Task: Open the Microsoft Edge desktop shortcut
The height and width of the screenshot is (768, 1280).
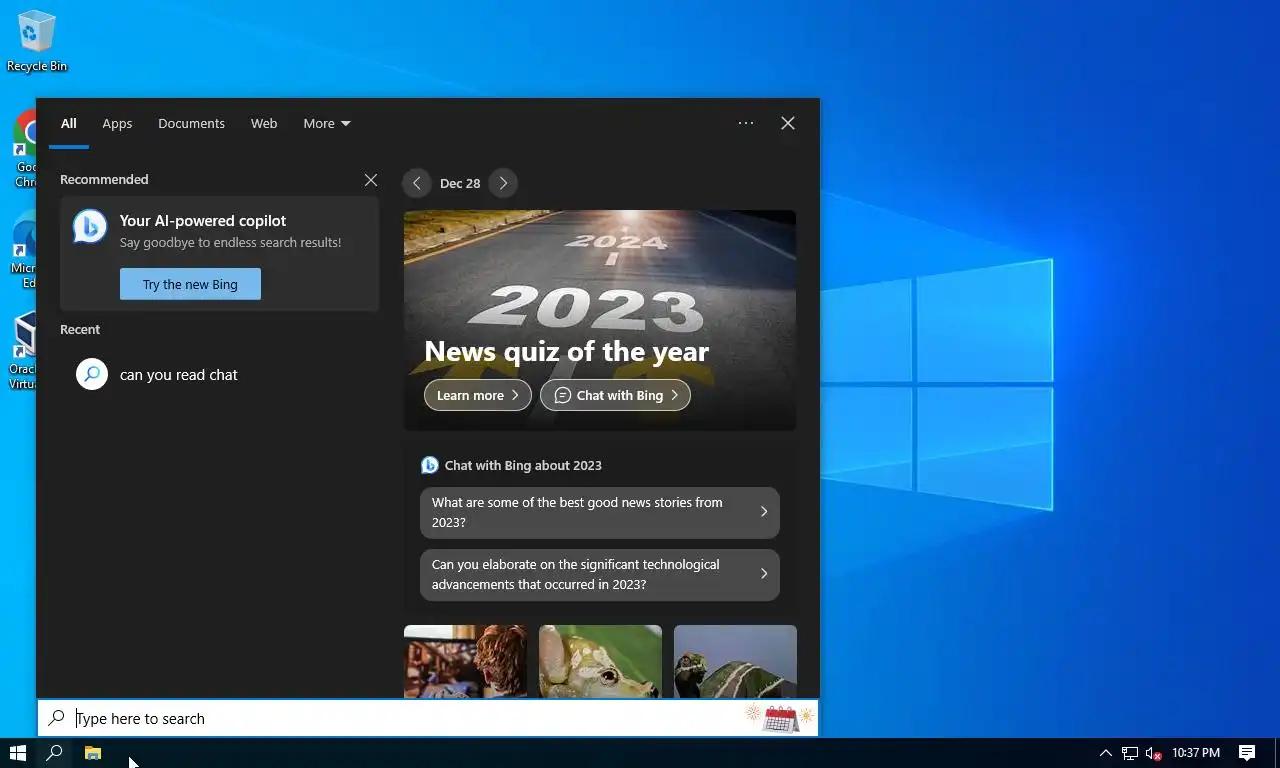Action: (24, 250)
